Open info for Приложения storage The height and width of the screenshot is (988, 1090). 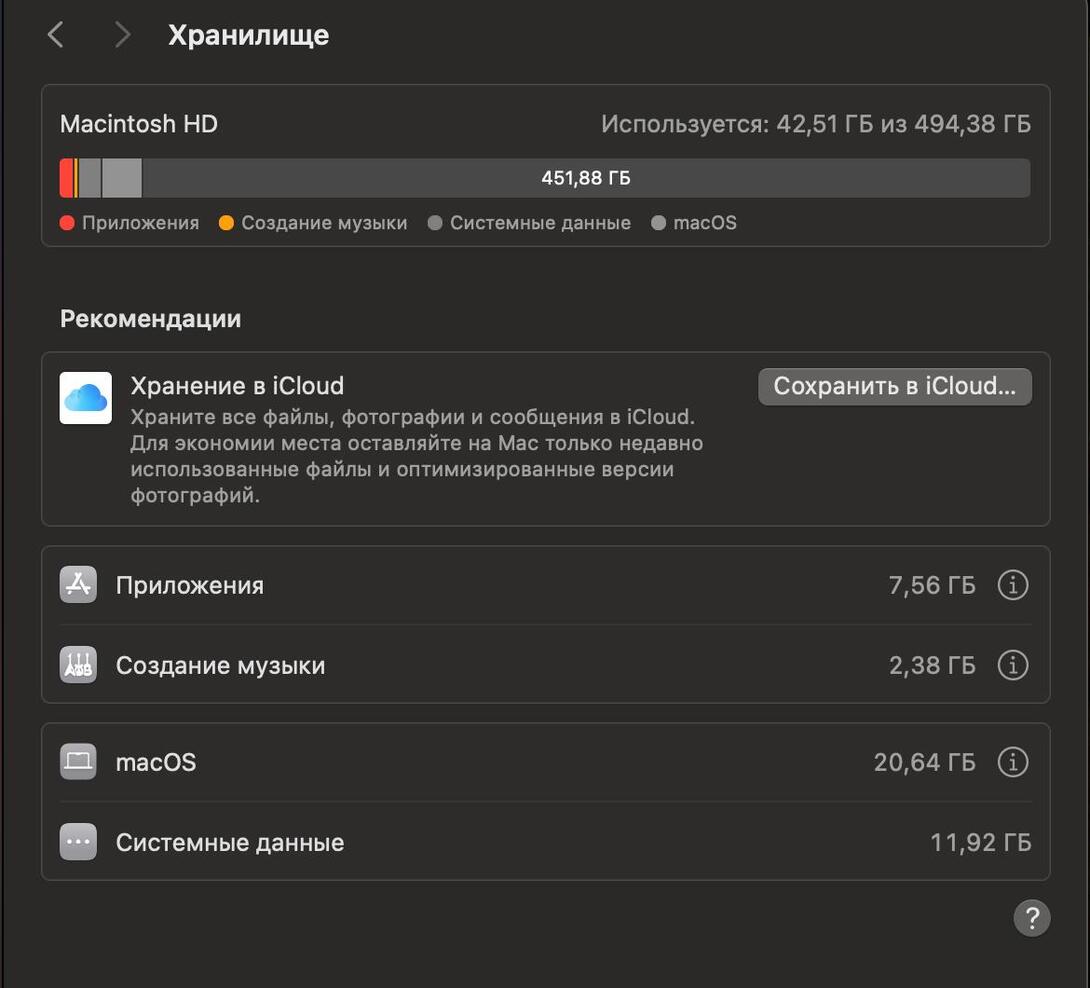[1012, 585]
